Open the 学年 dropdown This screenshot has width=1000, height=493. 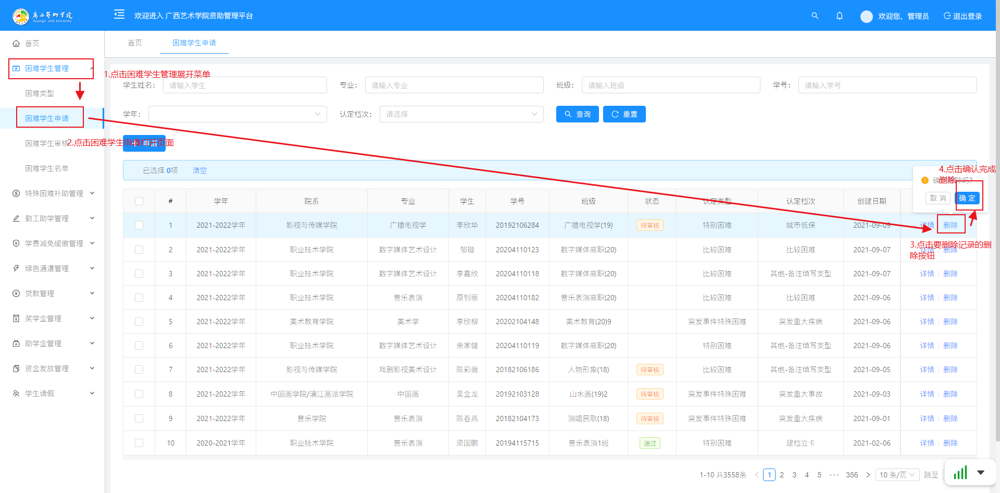237,114
